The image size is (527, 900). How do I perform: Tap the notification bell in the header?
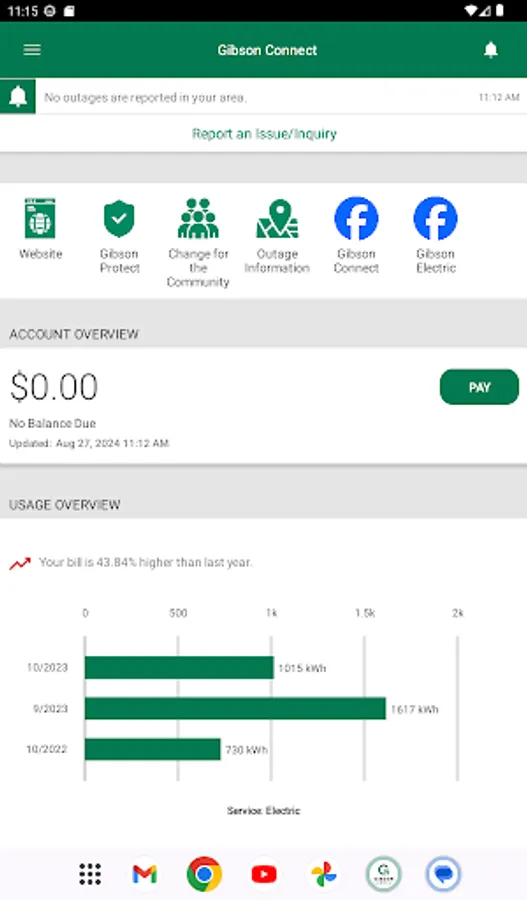[x=490, y=50]
